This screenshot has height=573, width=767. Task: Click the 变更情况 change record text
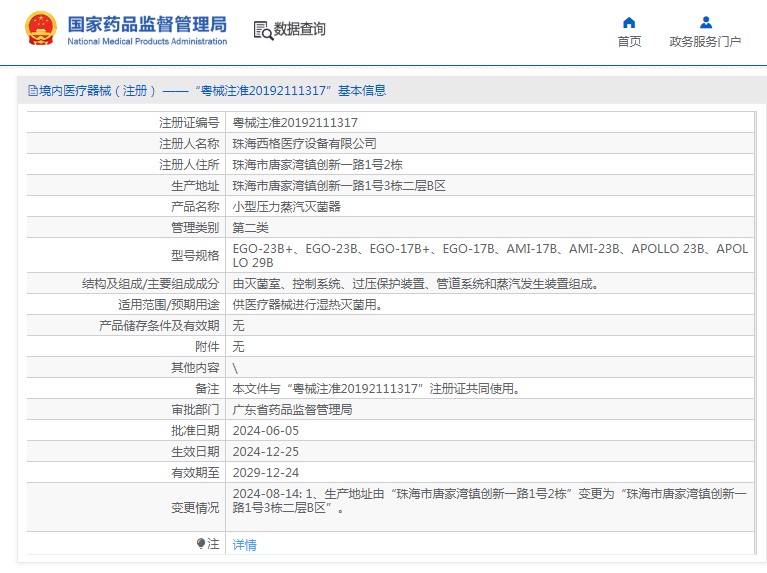[490, 501]
